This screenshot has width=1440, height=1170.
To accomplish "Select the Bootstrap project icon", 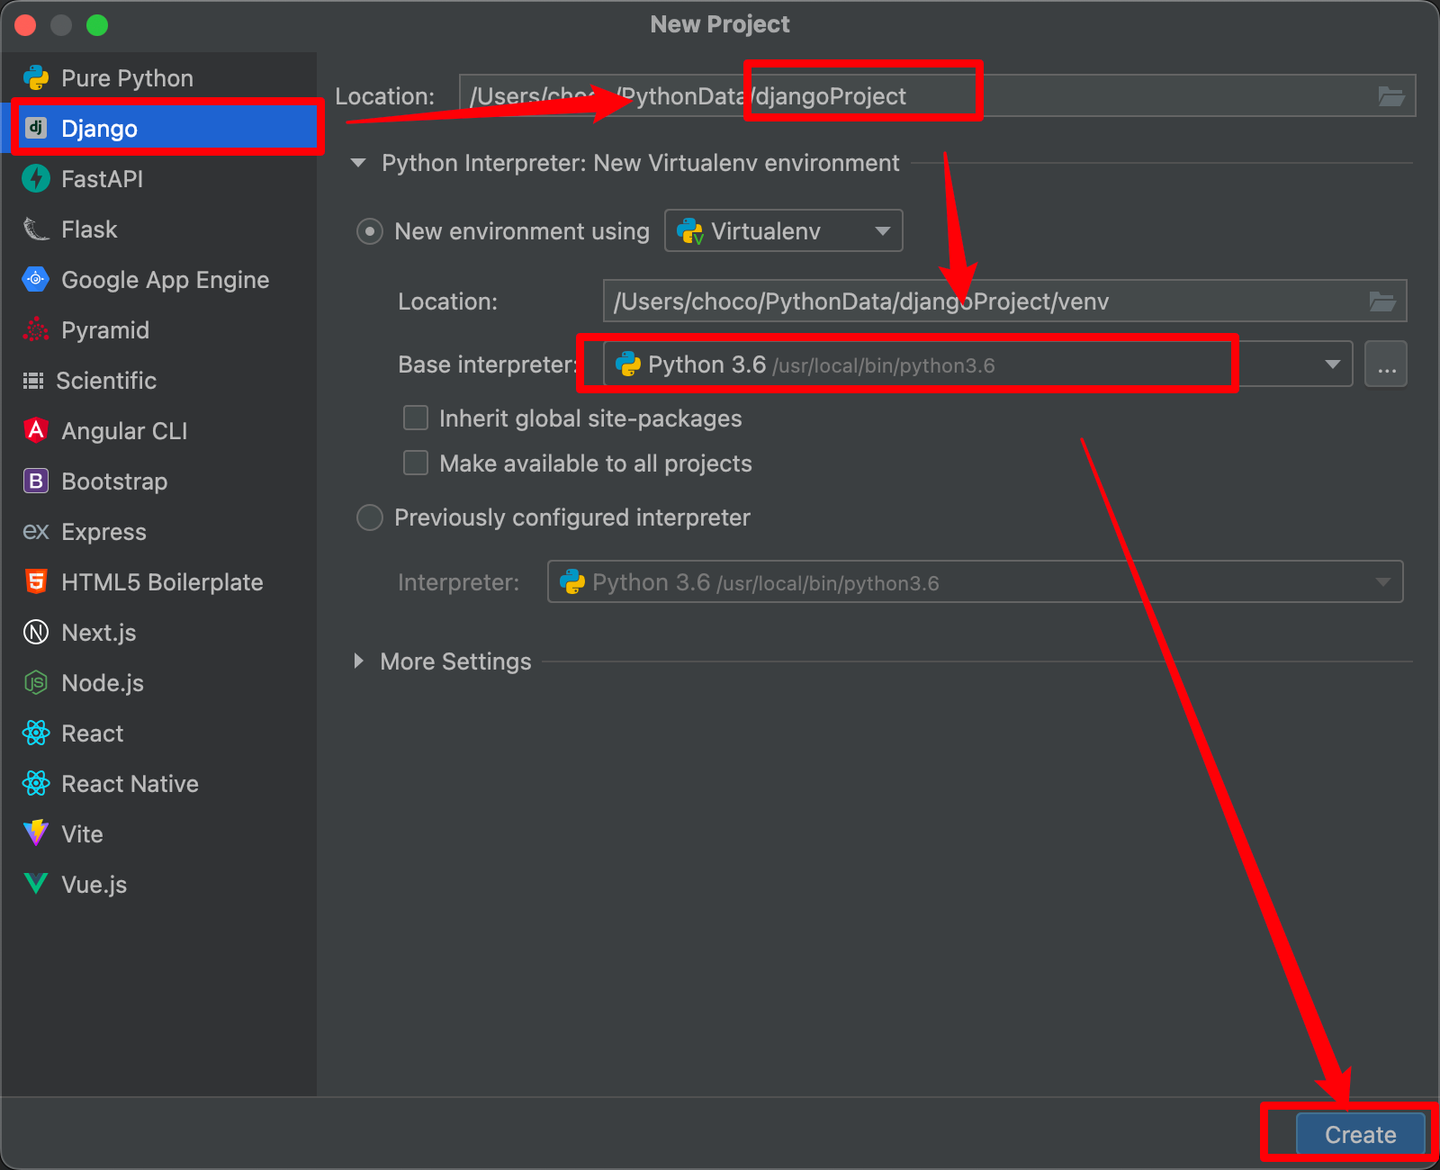I will click(36, 481).
